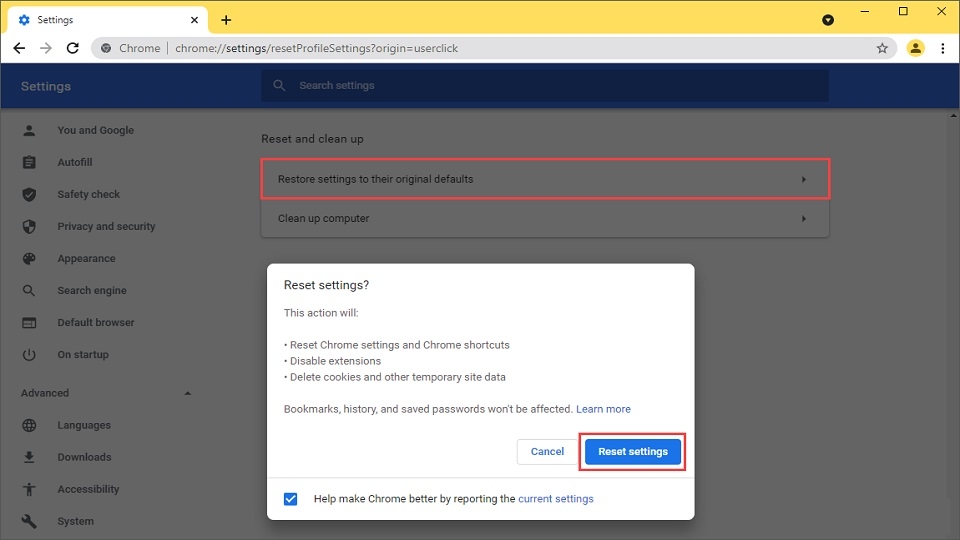Click the dropdown circle icon in title bar
This screenshot has height=540, width=960.
pos(828,20)
